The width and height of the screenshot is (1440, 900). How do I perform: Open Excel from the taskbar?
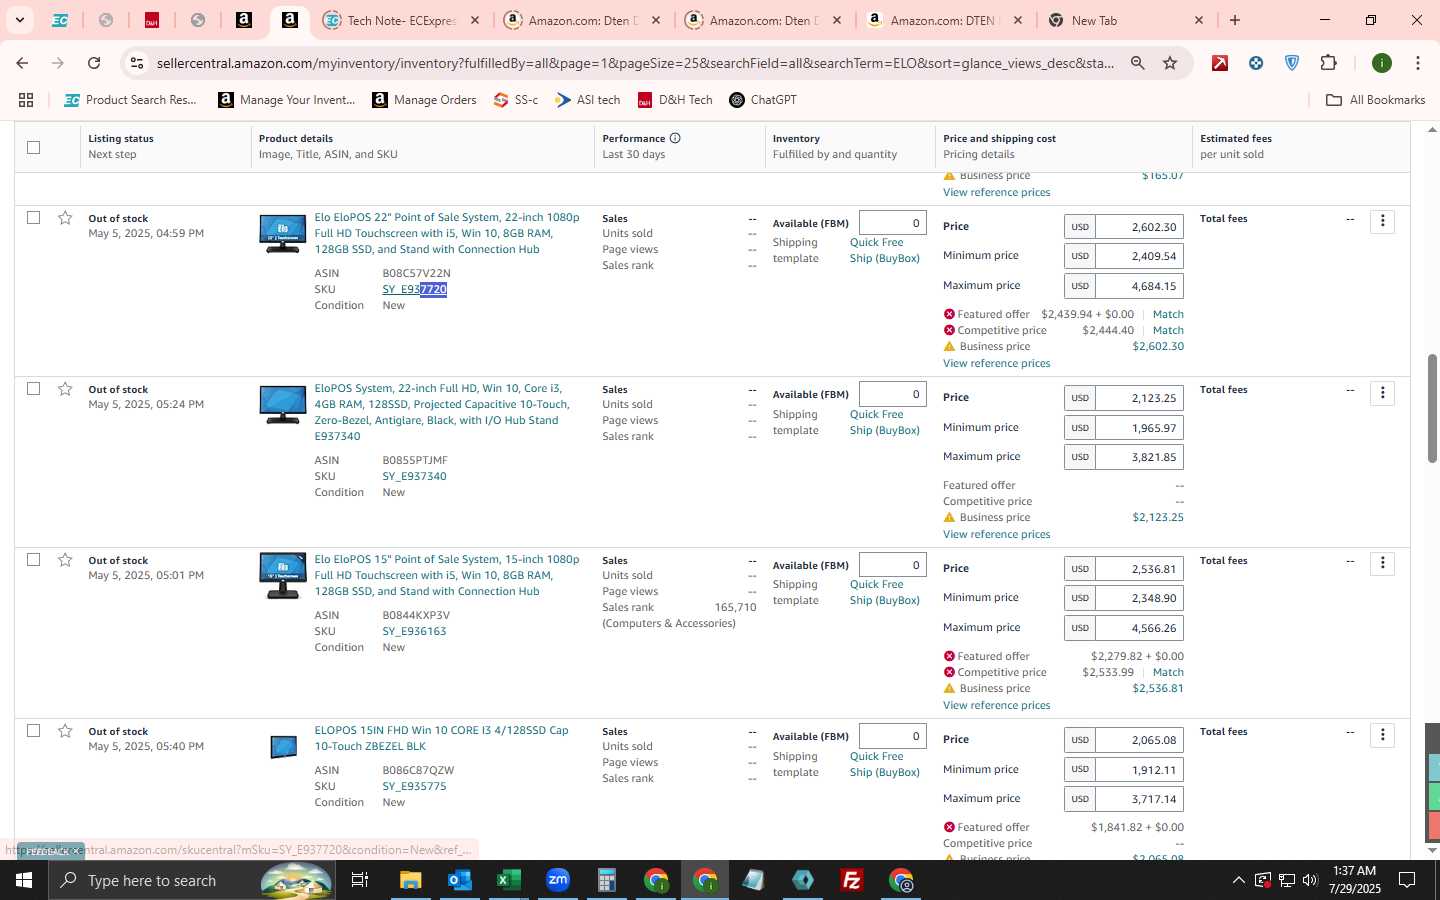[x=508, y=880]
